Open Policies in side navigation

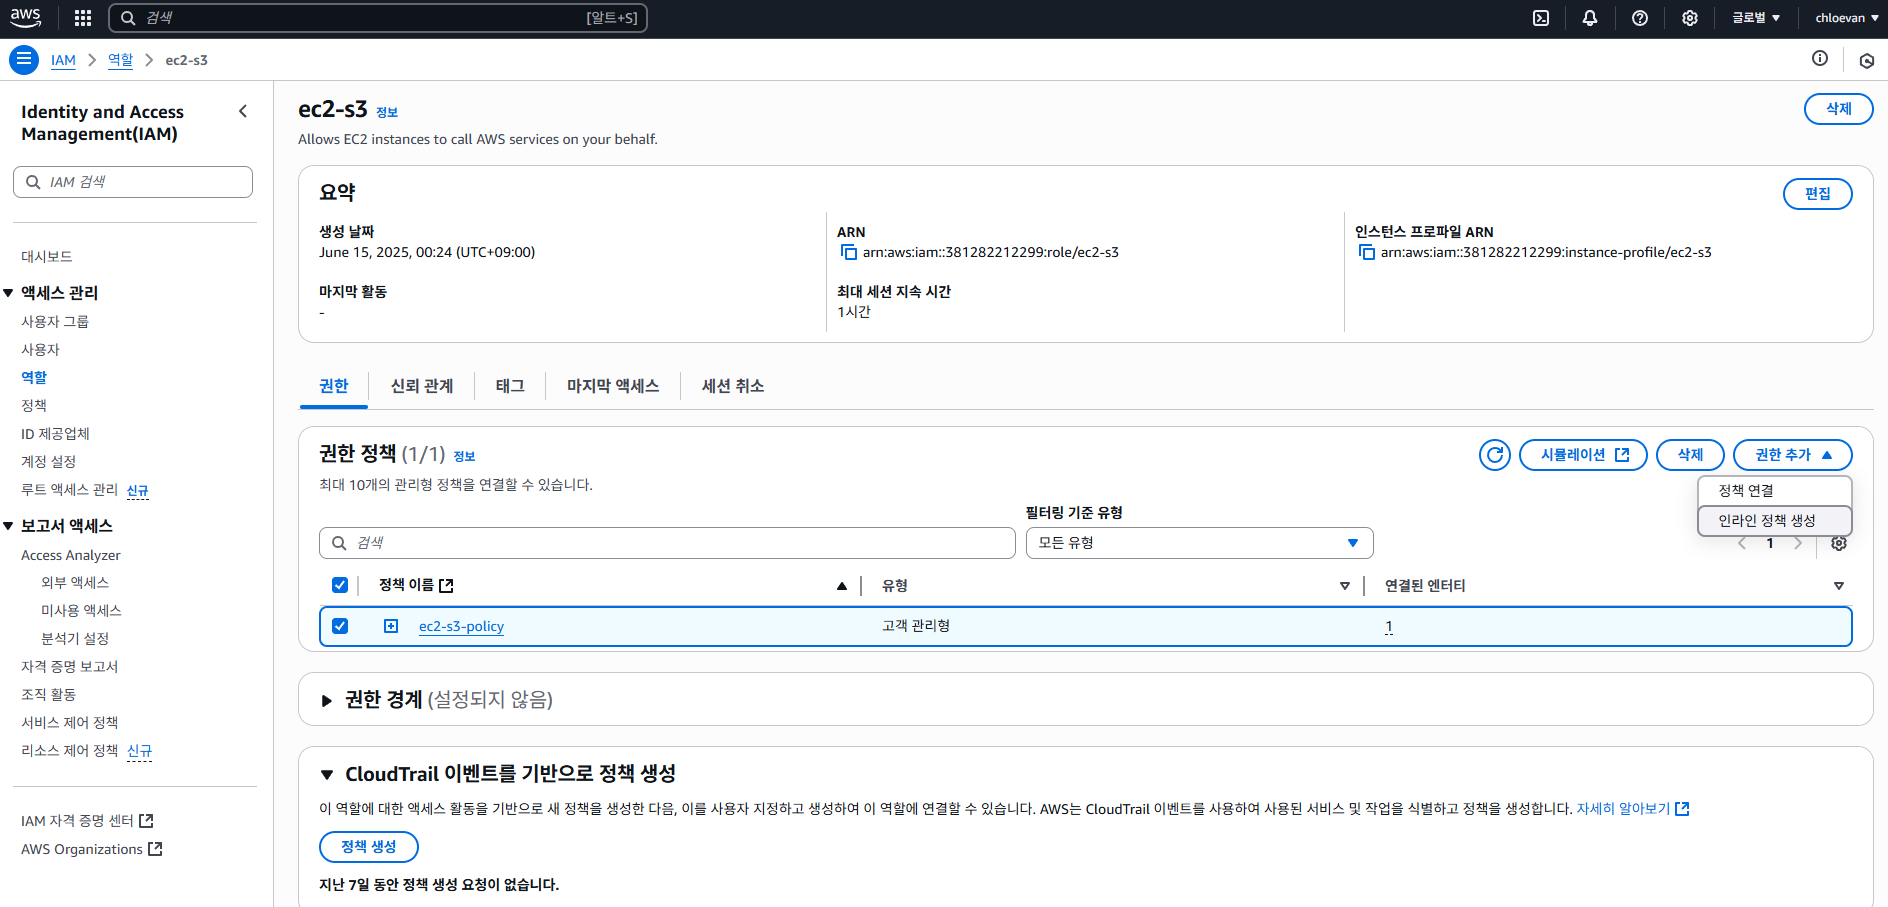pyautogui.click(x=34, y=406)
